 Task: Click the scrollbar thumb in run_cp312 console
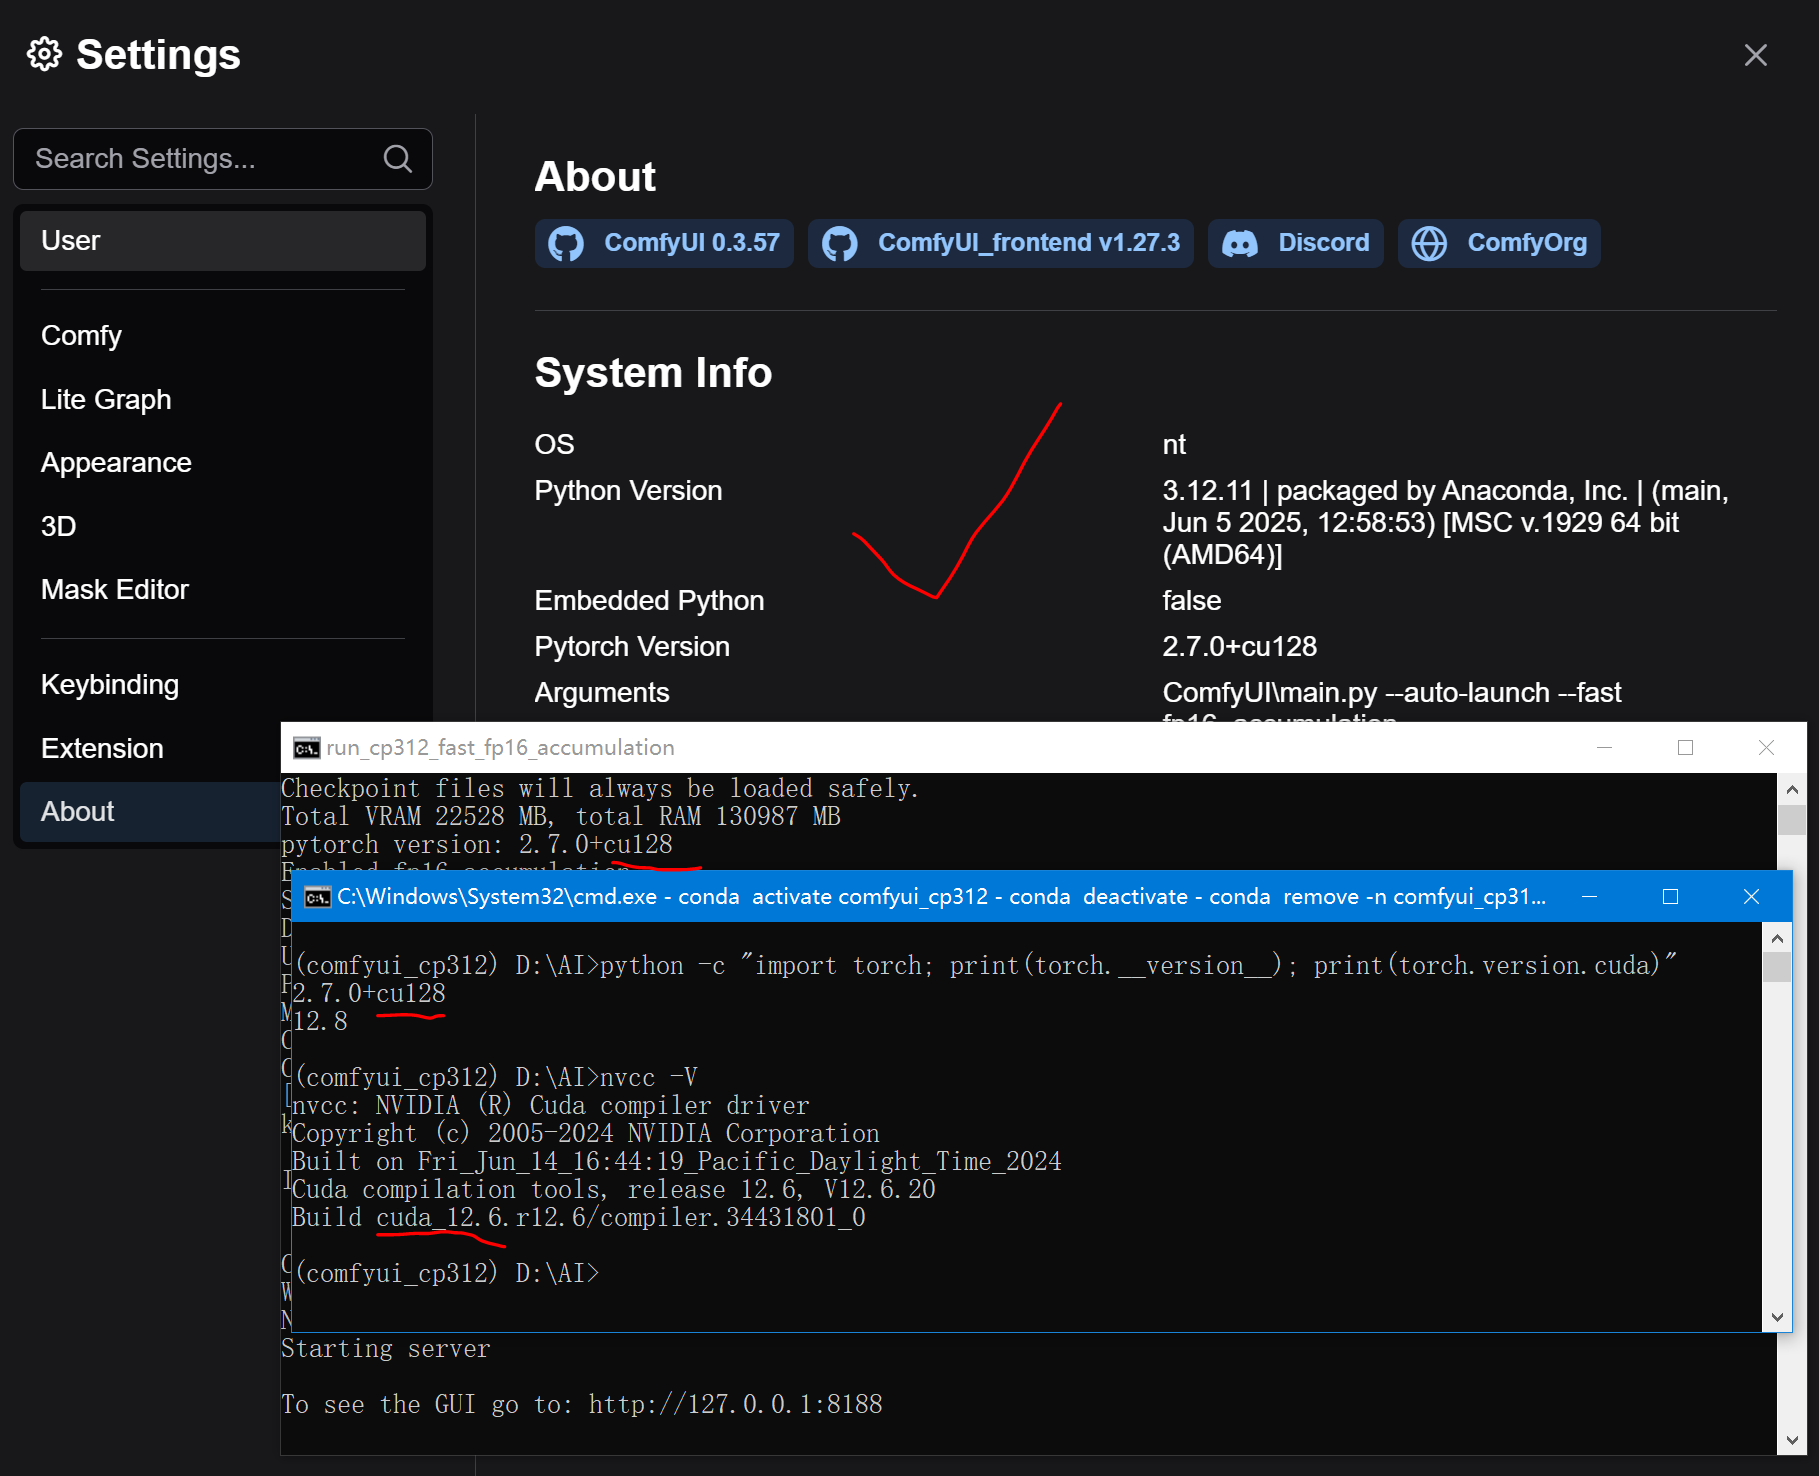[1792, 820]
